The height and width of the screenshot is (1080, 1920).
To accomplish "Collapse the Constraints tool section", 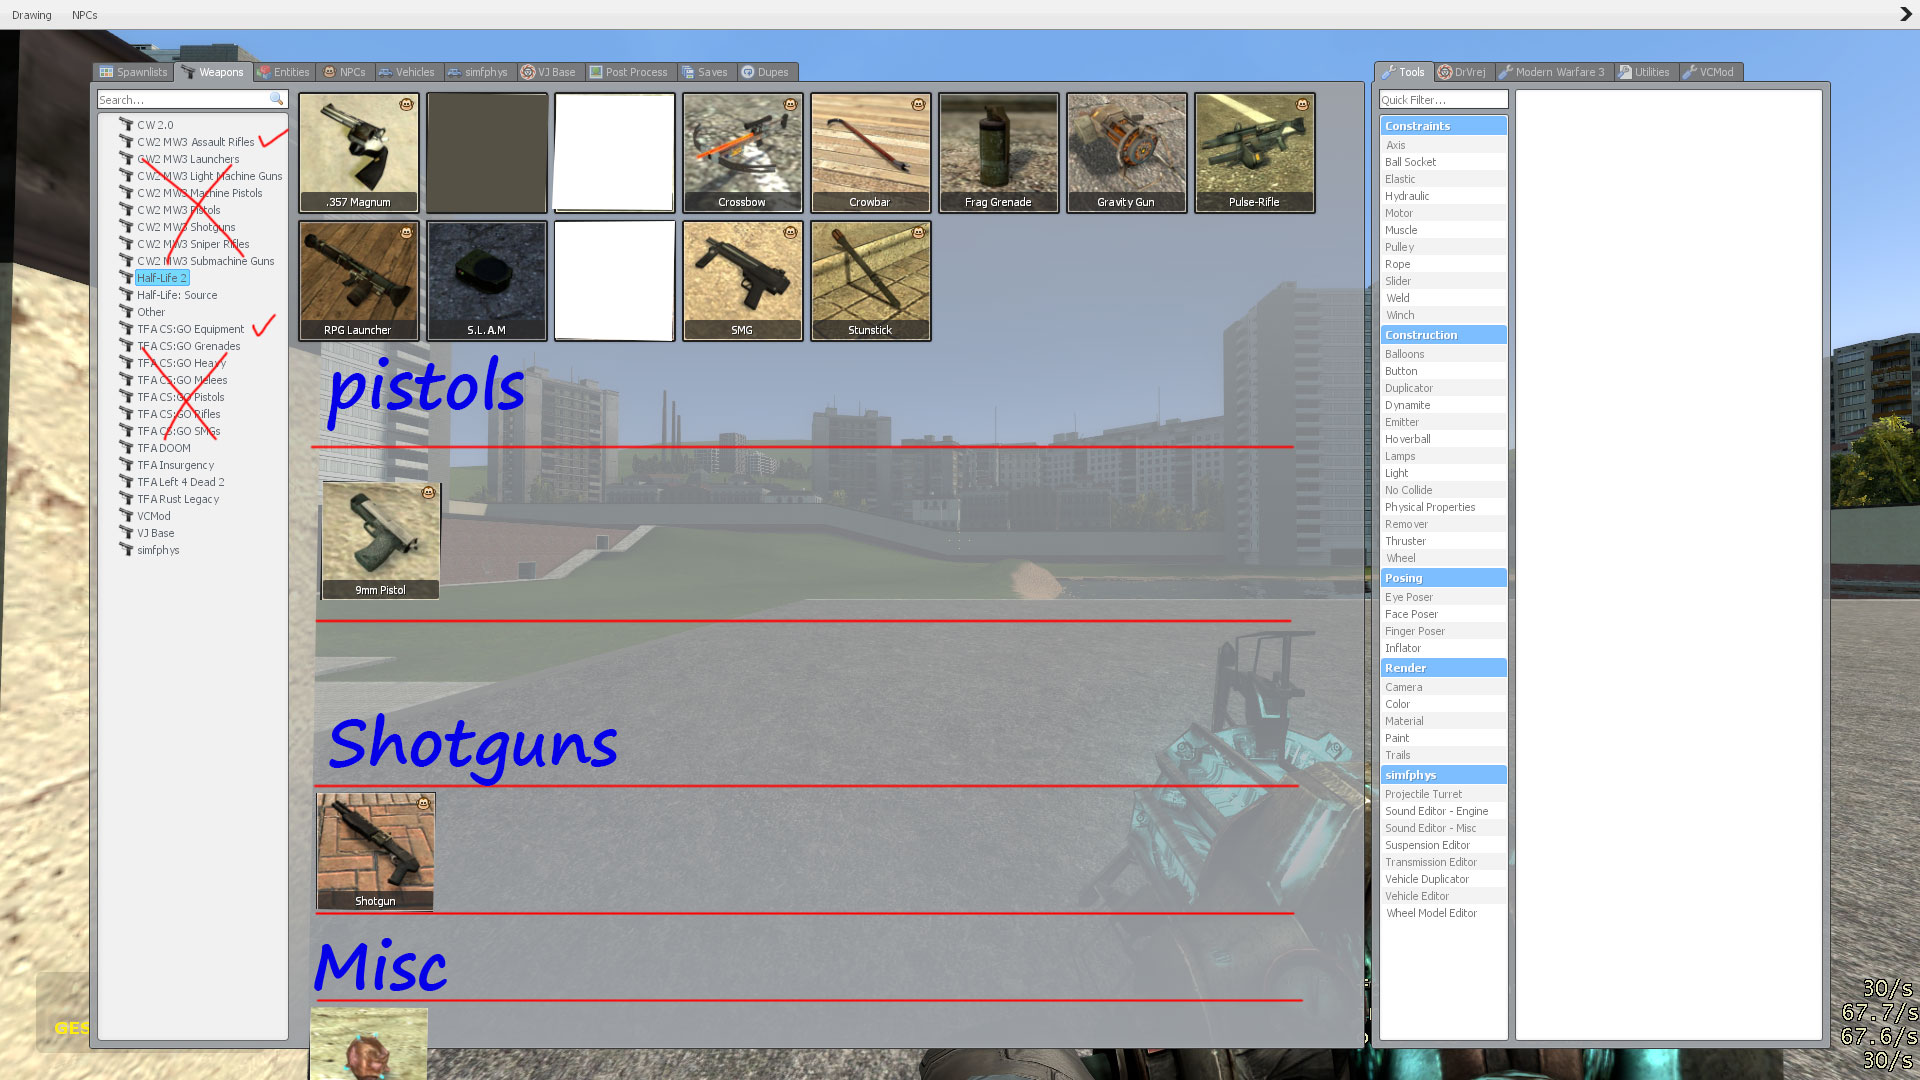I will (1443, 126).
